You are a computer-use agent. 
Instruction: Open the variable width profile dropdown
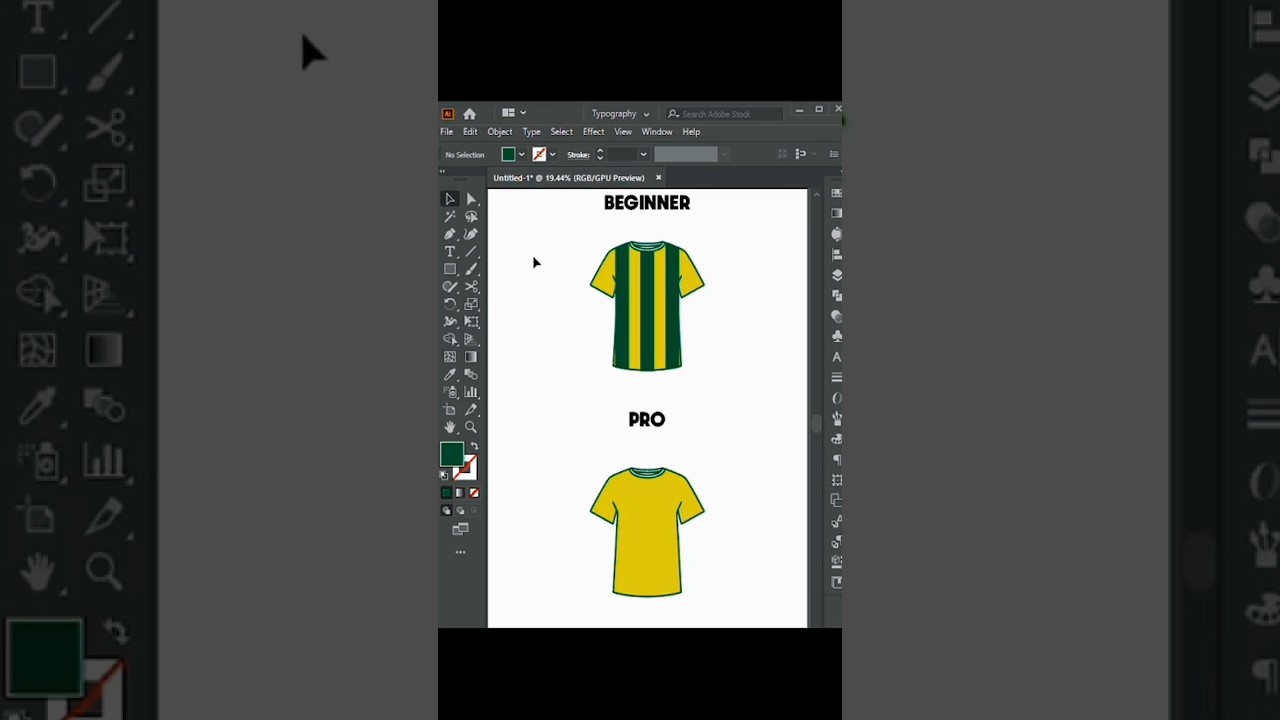click(724, 154)
